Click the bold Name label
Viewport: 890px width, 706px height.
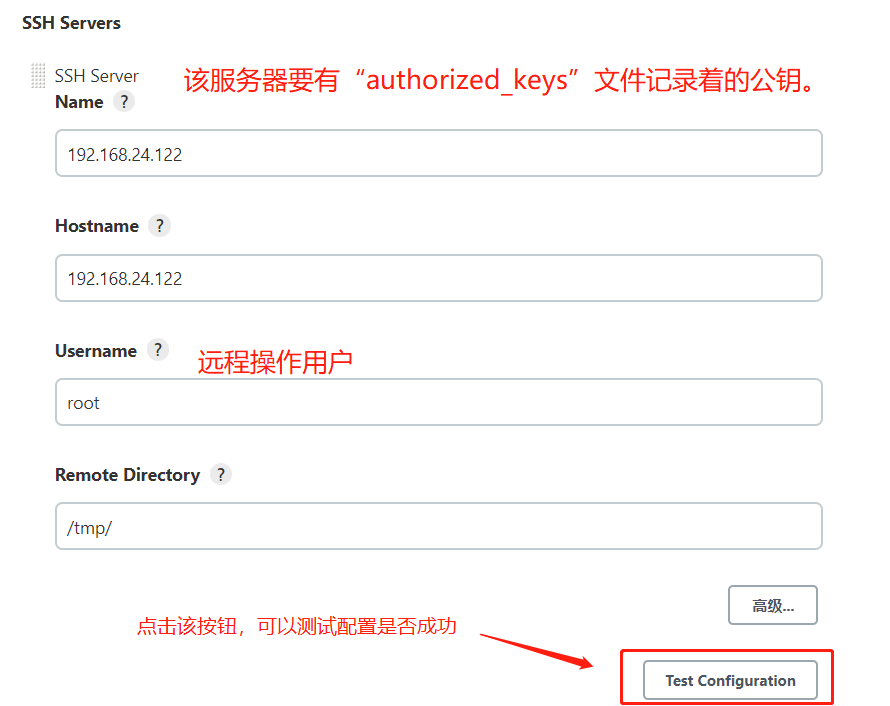click(x=79, y=102)
